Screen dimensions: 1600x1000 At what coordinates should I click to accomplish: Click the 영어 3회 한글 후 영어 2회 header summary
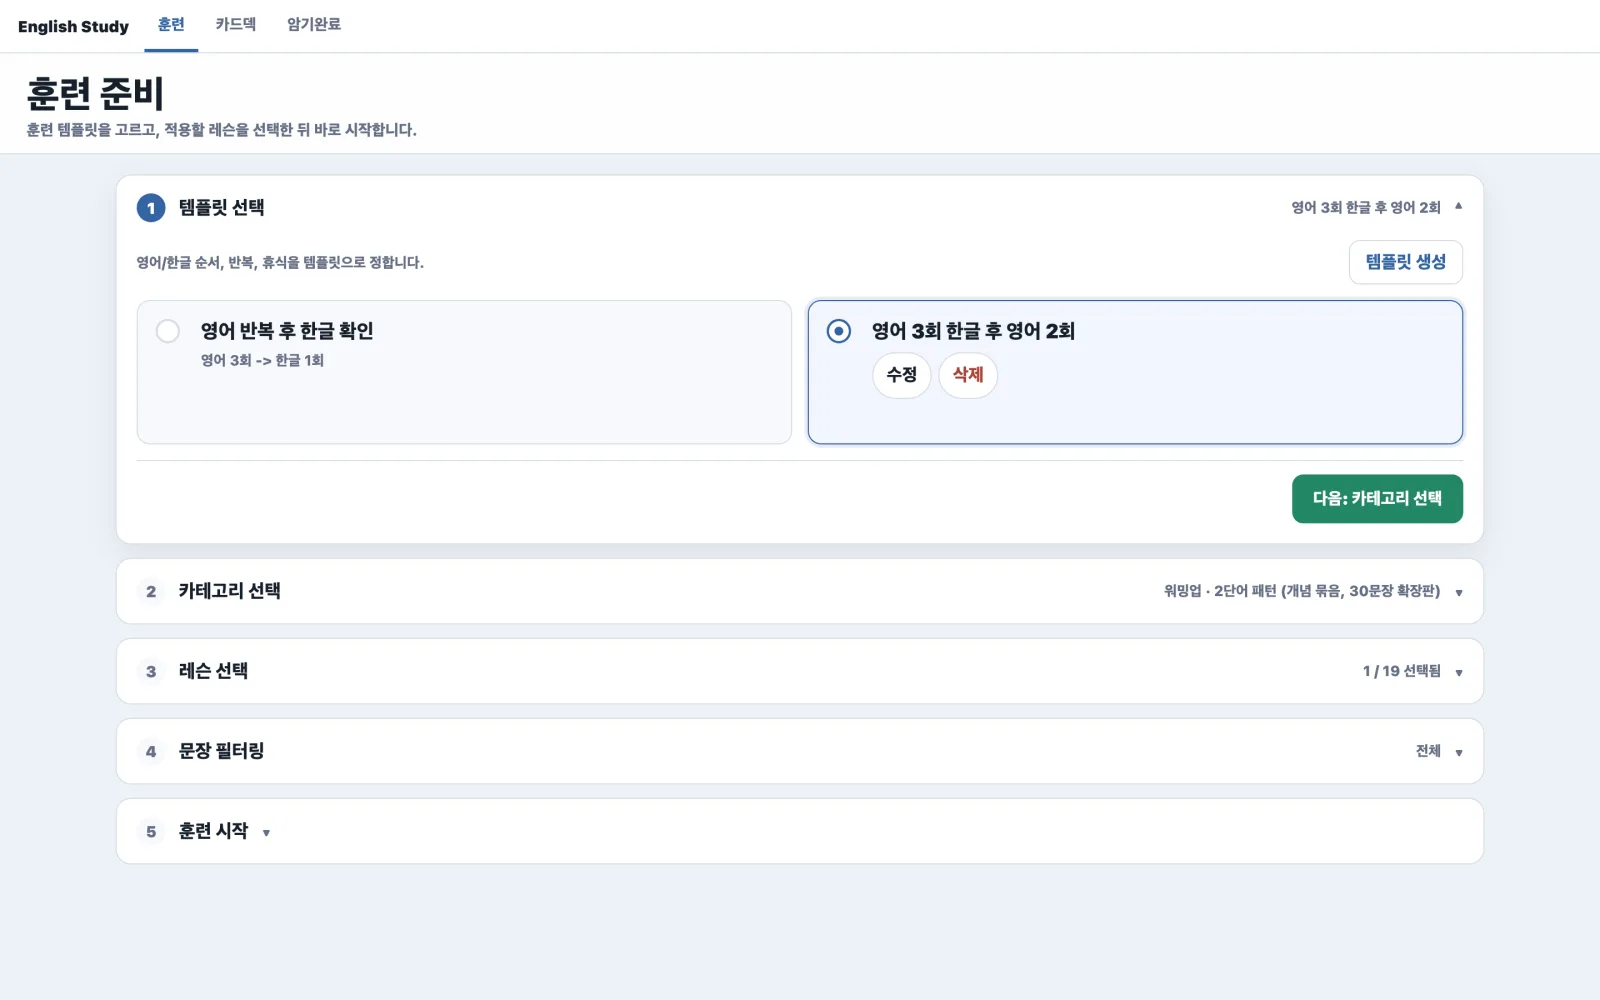click(1365, 208)
